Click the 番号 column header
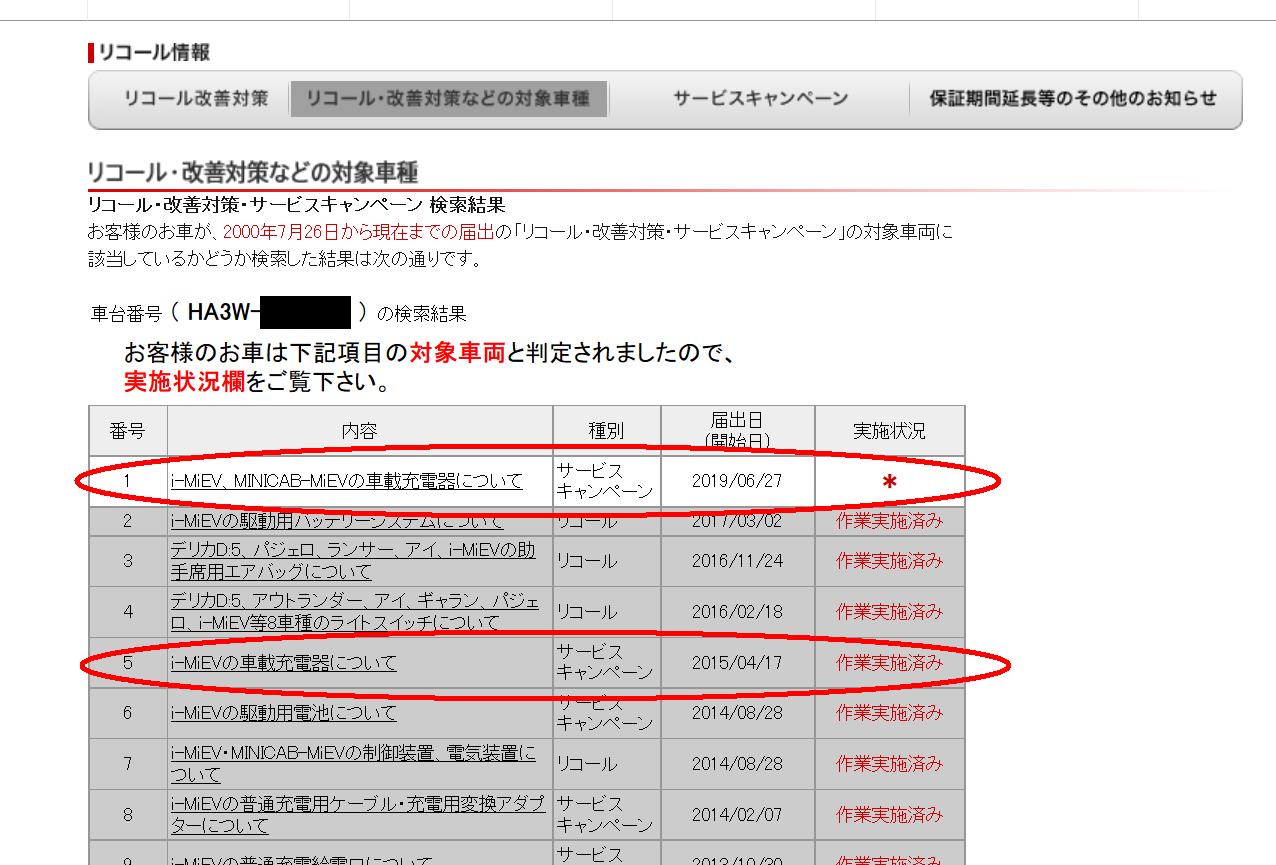The image size is (1276, 865). pos(127,431)
